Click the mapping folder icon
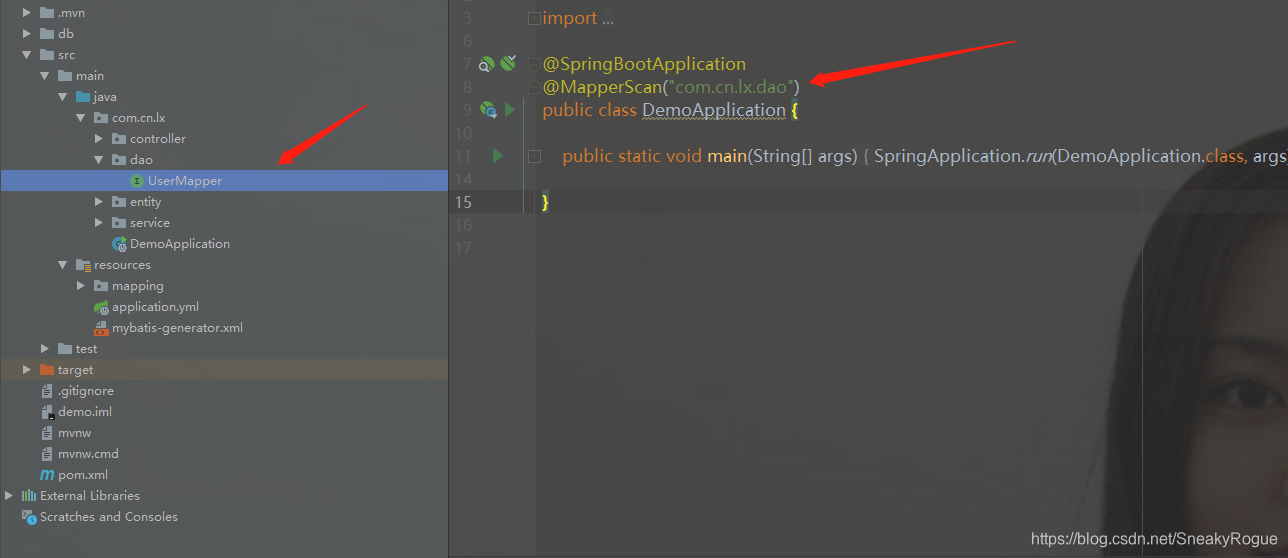Viewport: 1288px width, 558px height. pos(101,286)
